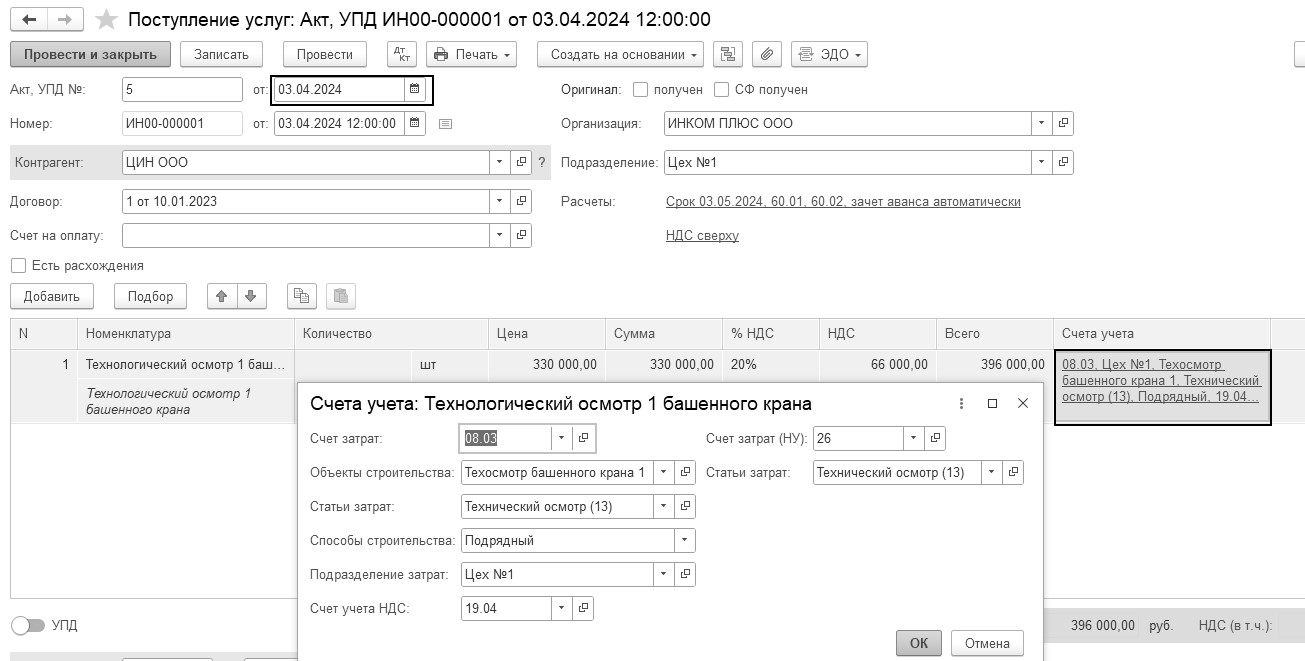Click Провести и закрыть button
The width and height of the screenshot is (1305, 661).
(x=91, y=54)
